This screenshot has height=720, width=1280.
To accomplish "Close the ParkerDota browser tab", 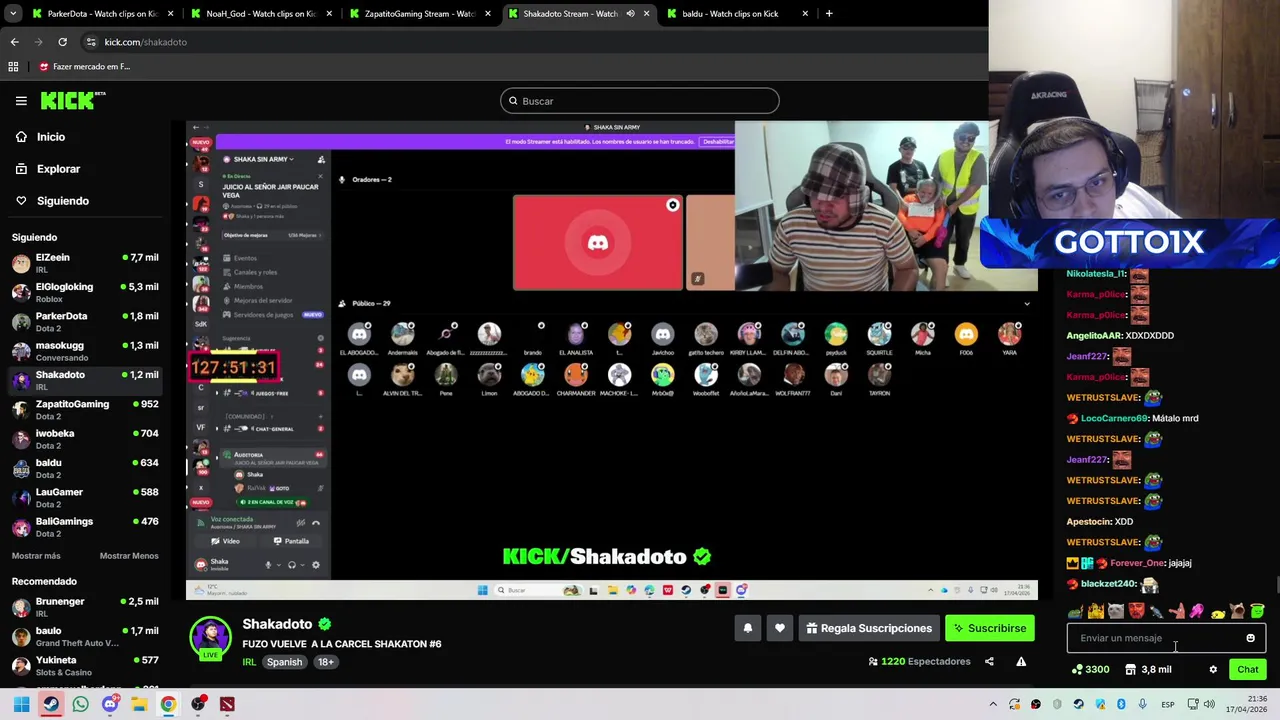I will (171, 14).
